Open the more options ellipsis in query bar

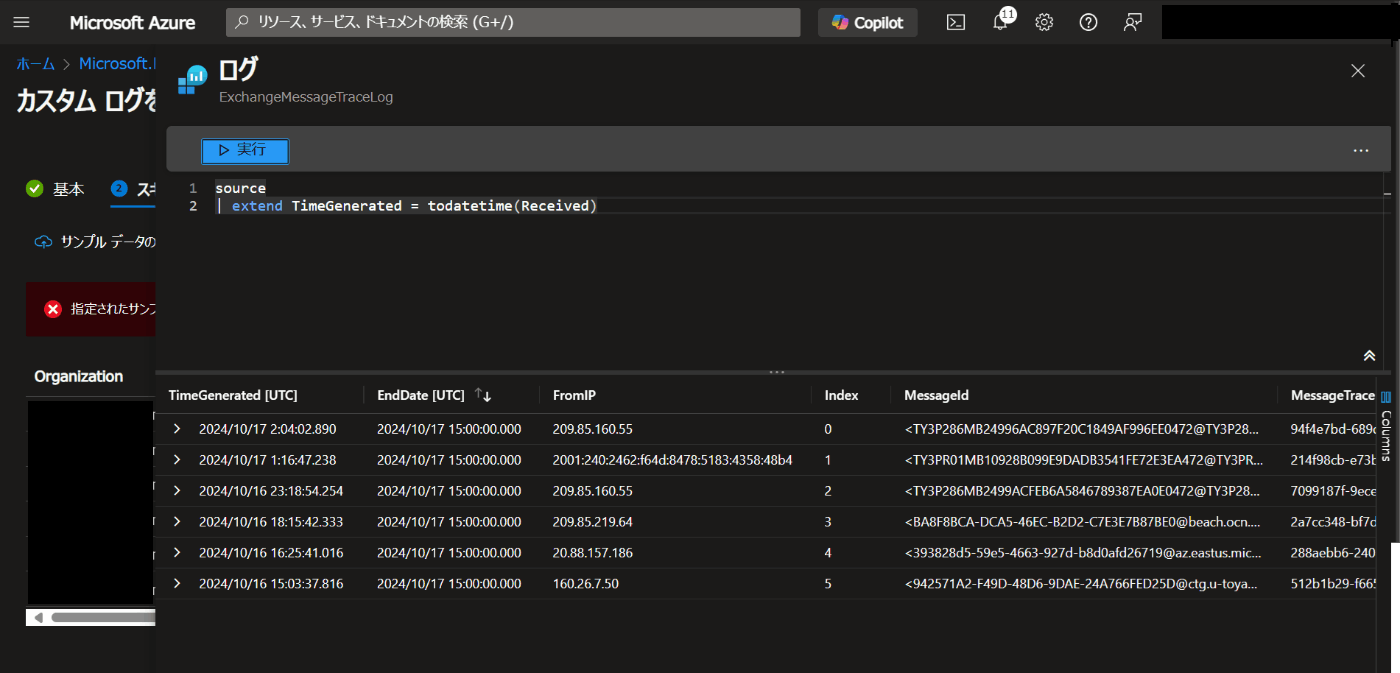point(1361,151)
